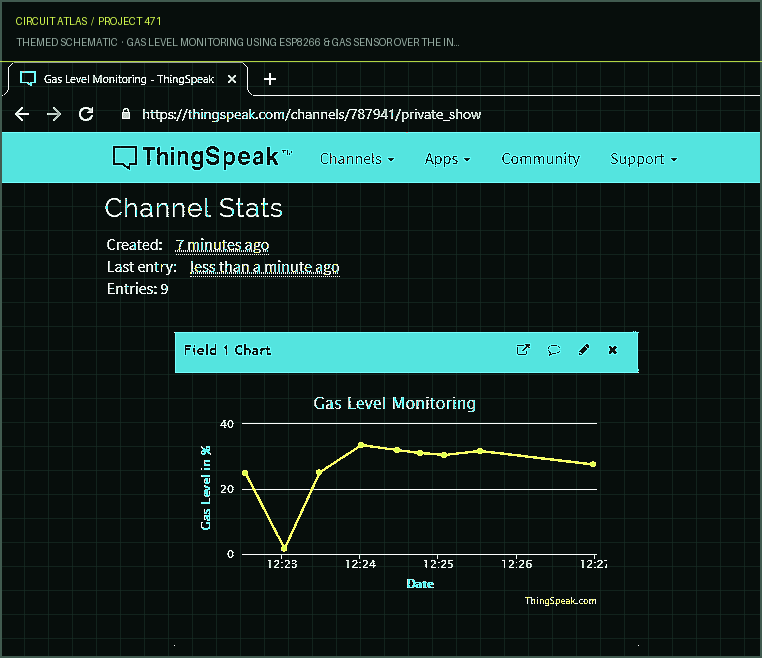Click the 20 y-axis tick label
This screenshot has width=762, height=658.
(227, 489)
